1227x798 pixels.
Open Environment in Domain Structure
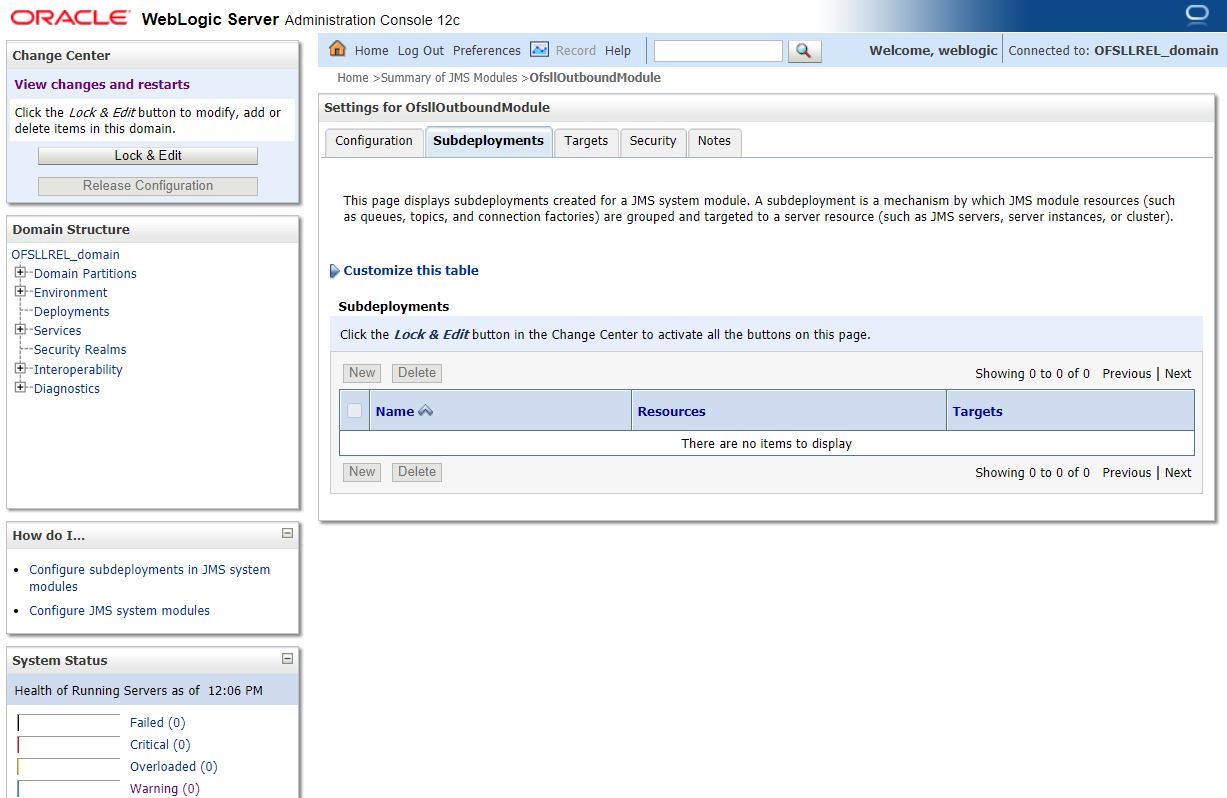click(x=70, y=293)
